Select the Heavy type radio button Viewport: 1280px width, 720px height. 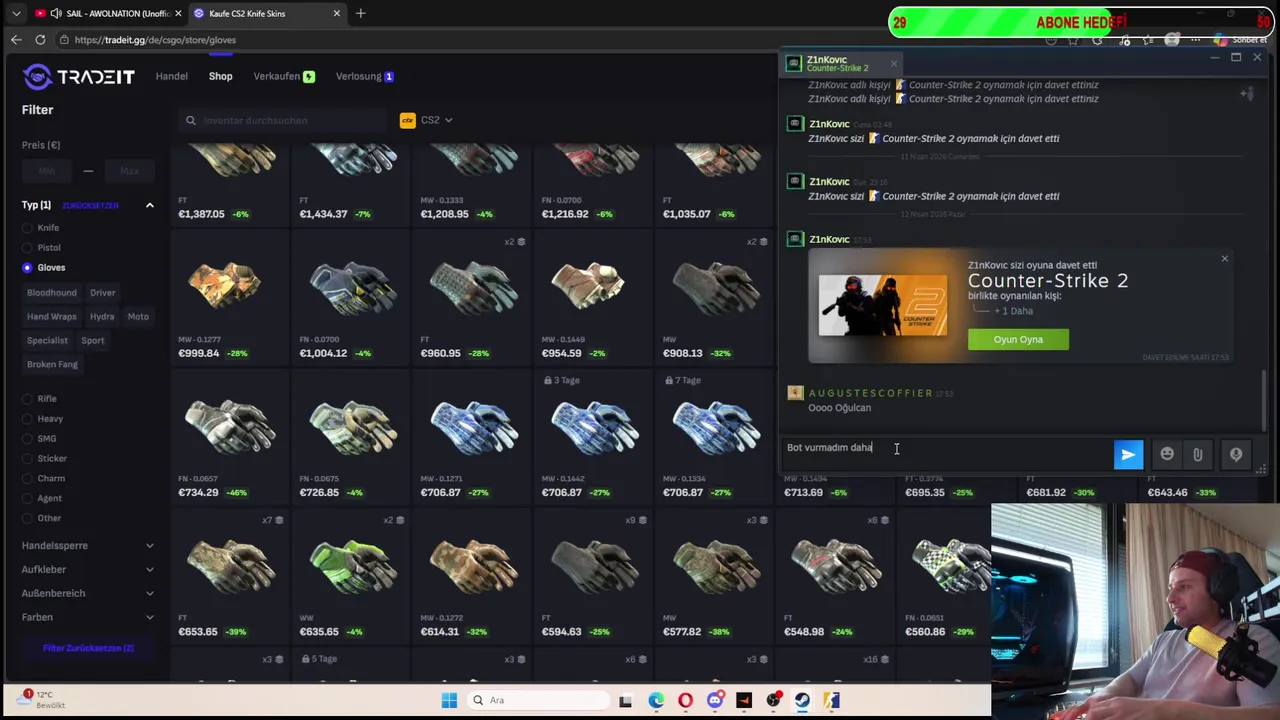27,419
